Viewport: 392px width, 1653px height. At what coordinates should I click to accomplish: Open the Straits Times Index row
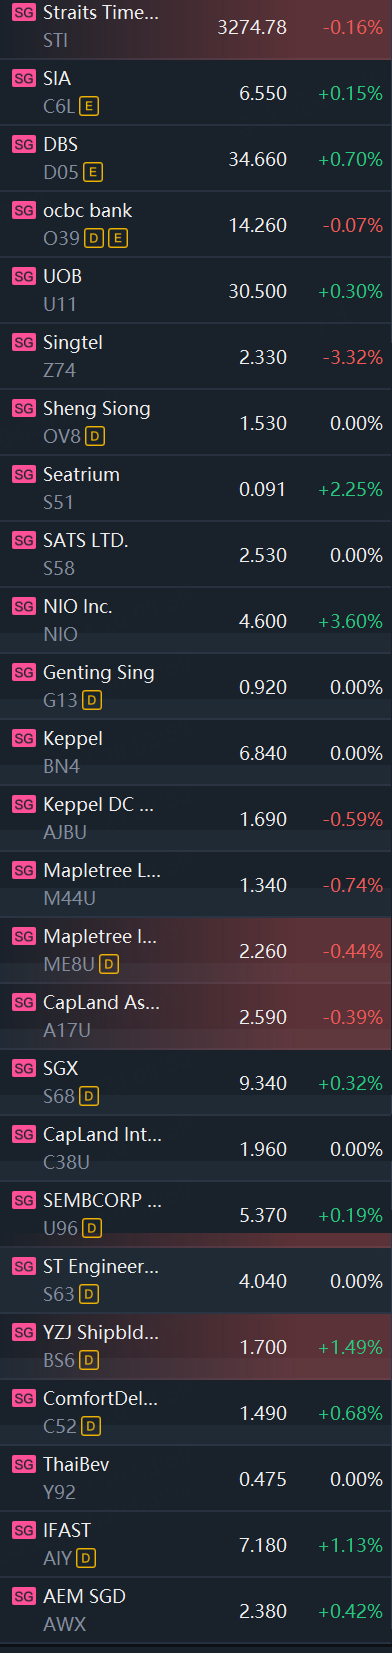196,28
